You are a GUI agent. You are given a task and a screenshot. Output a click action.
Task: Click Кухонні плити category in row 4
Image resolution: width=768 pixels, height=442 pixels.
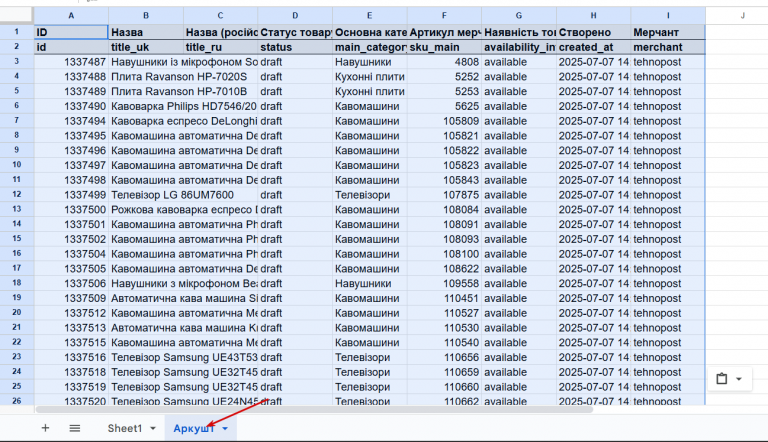[370, 77]
